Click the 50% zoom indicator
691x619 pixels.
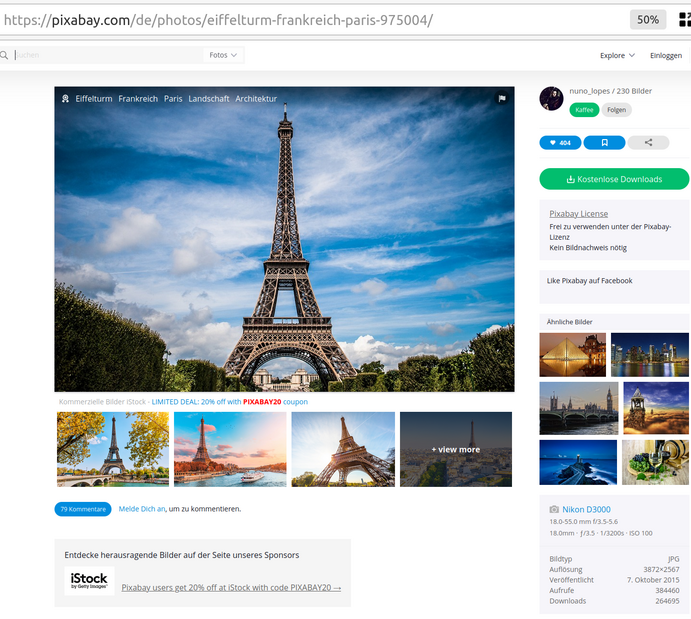(648, 20)
